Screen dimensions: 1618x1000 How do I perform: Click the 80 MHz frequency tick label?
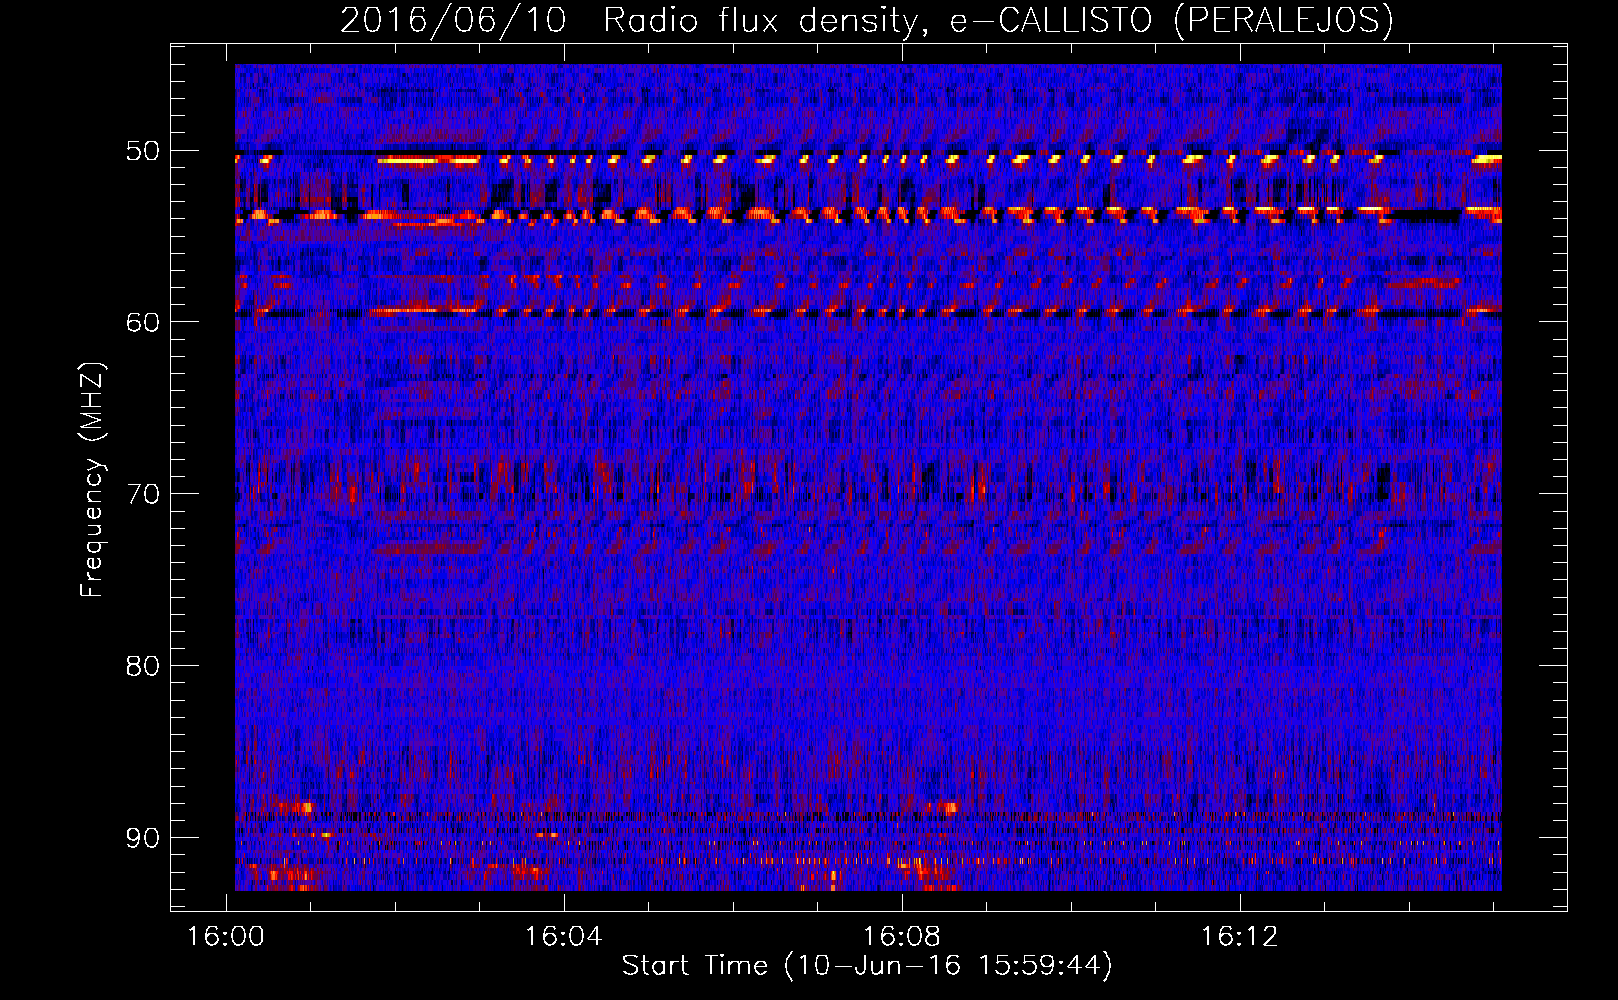(142, 666)
